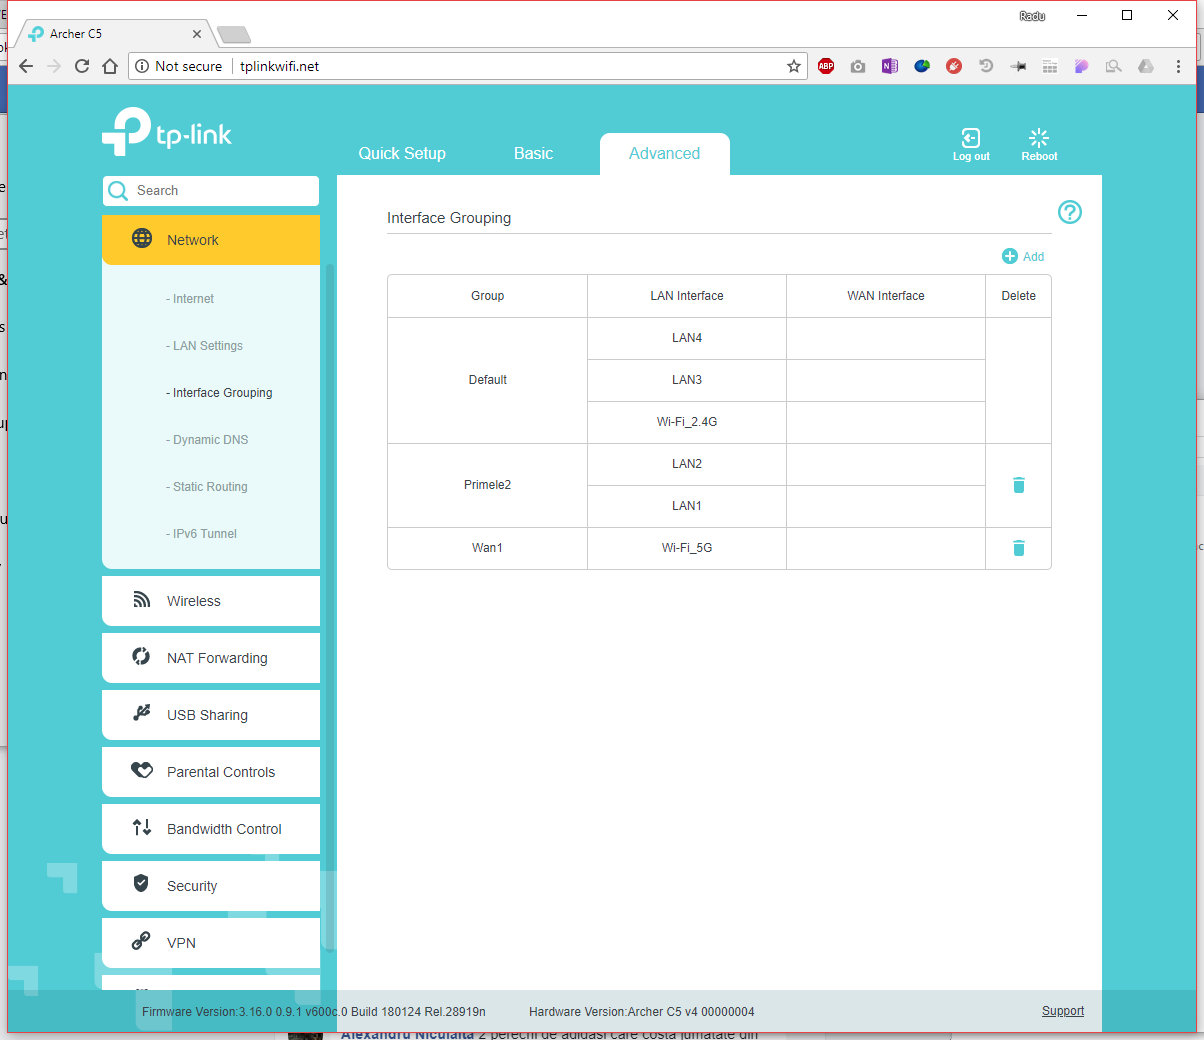Delete the Wan1 group with trash icon
This screenshot has height=1040, width=1204.
(x=1018, y=548)
